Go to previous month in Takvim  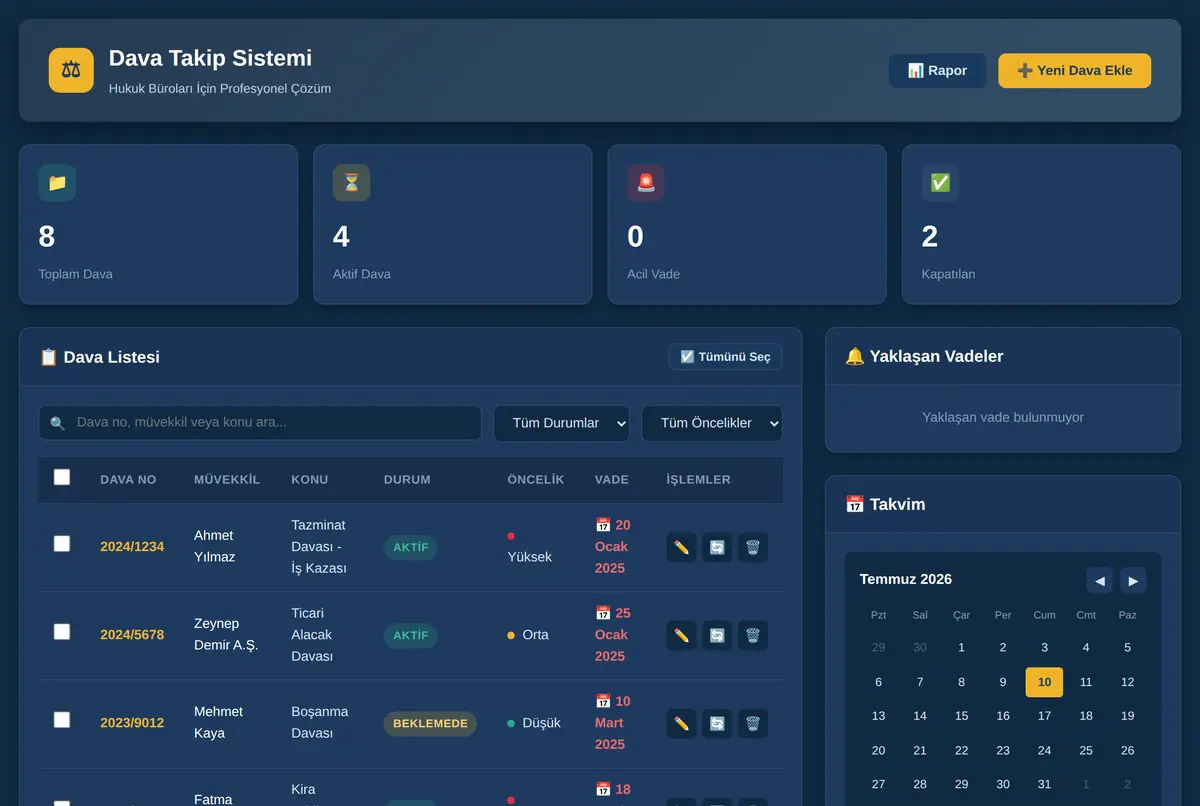pyautogui.click(x=1100, y=580)
